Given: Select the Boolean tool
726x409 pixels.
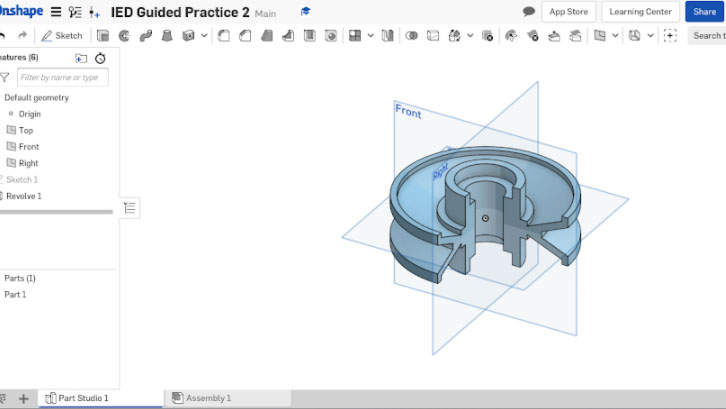Looking at the screenshot, I should coord(411,36).
